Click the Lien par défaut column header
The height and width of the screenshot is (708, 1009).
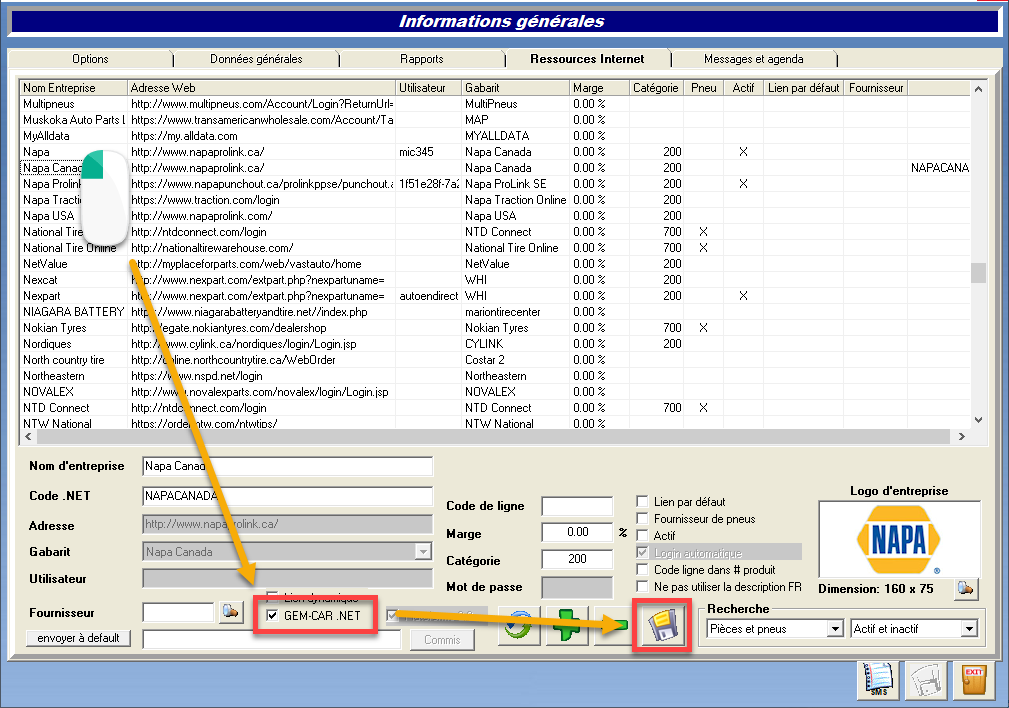click(804, 88)
